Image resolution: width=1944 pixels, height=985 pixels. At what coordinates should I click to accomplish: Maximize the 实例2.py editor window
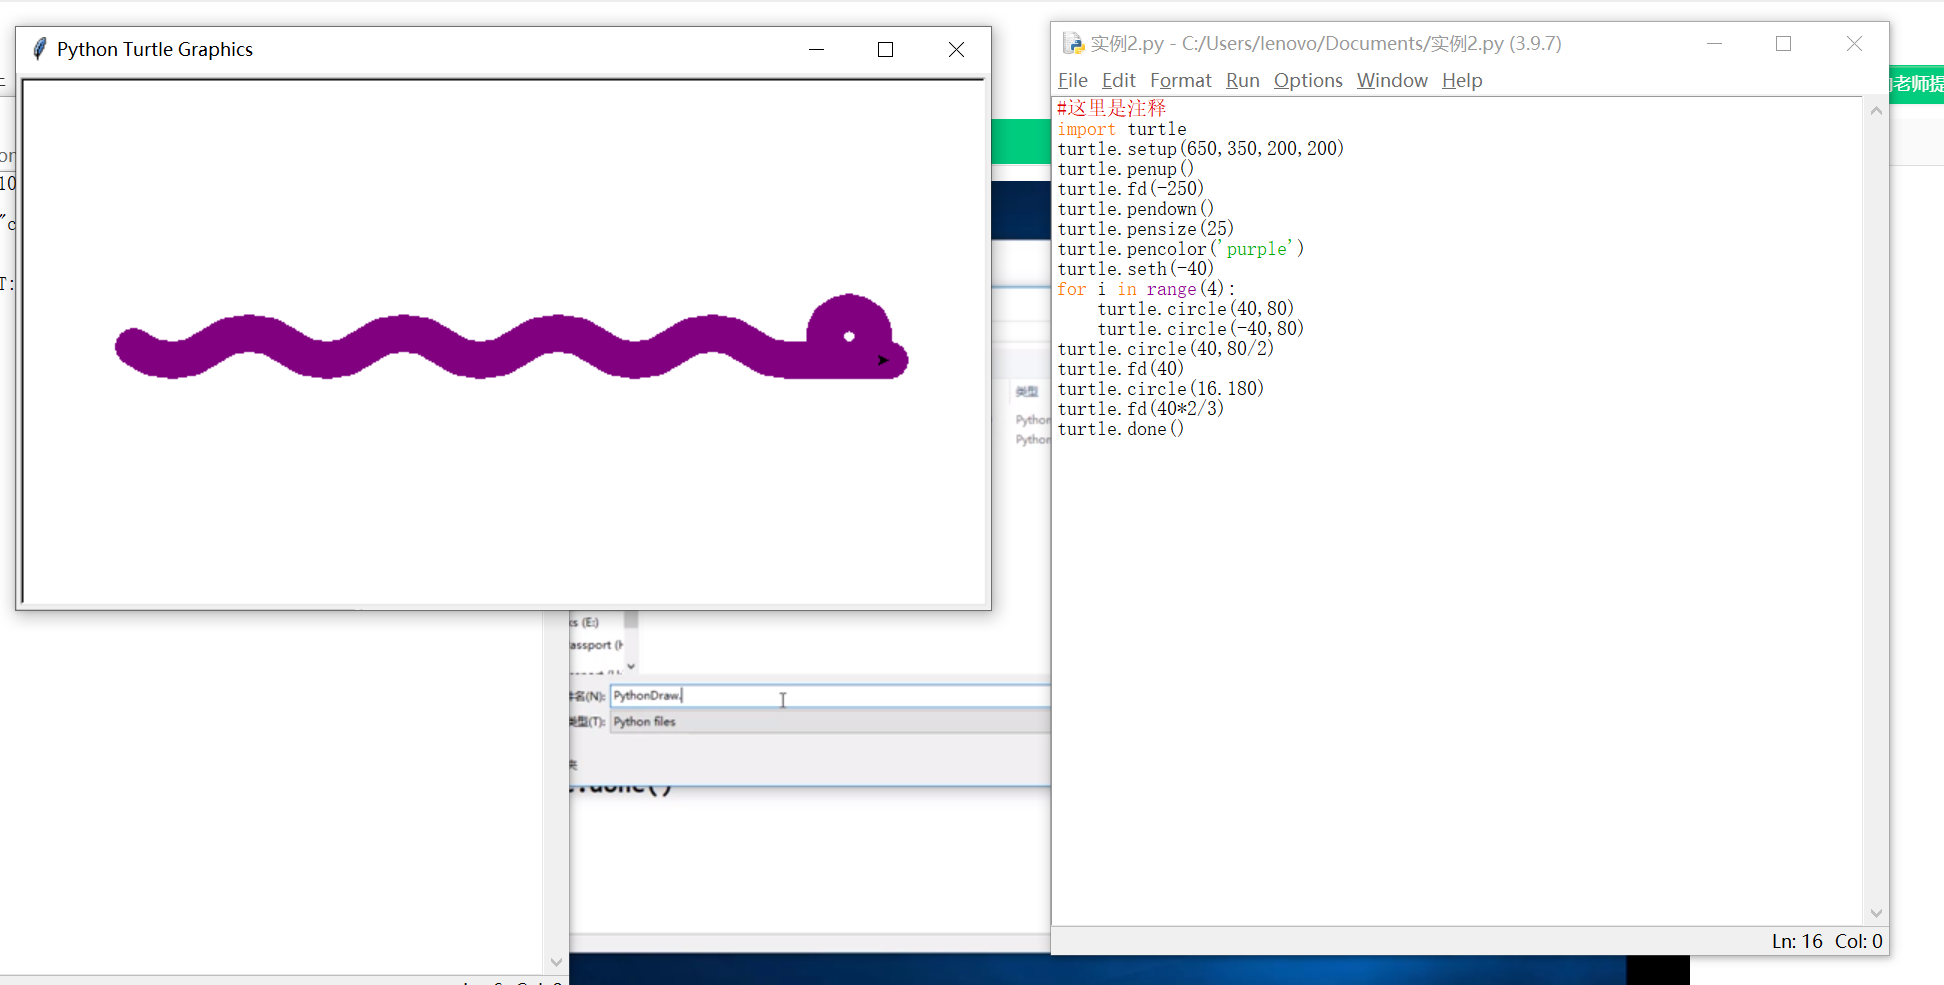click(x=1783, y=43)
